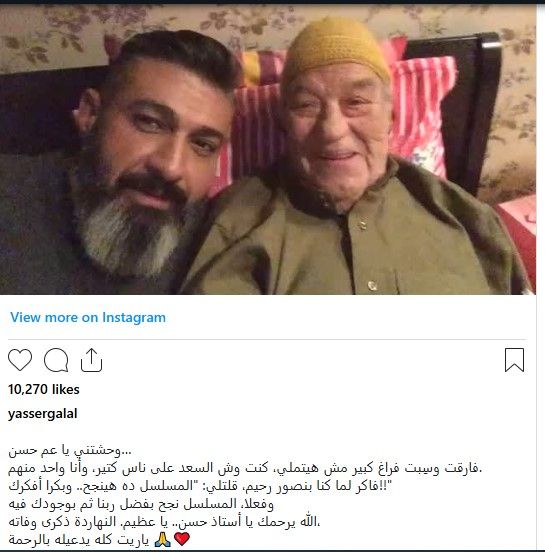The width and height of the screenshot is (545, 552).
Task: Select the caption line starting وحشتني يا عم حسن
Action: point(70,450)
